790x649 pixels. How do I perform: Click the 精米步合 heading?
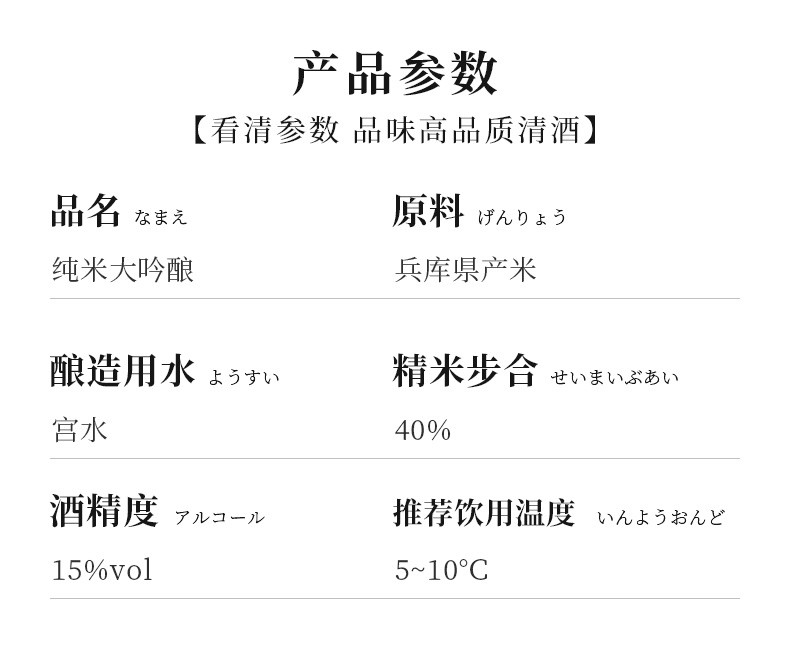click(465, 371)
